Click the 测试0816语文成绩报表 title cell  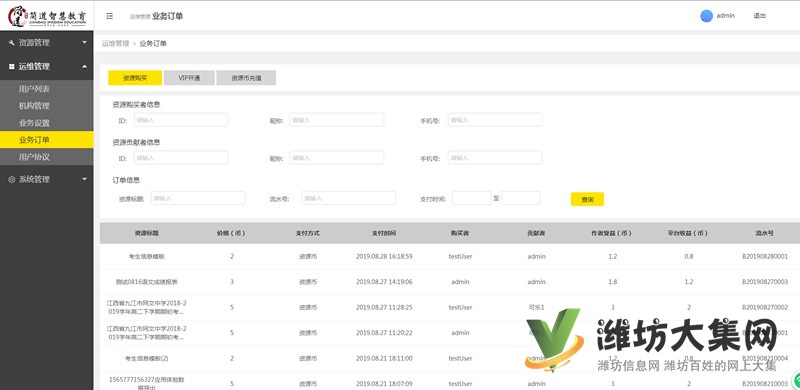click(x=146, y=282)
